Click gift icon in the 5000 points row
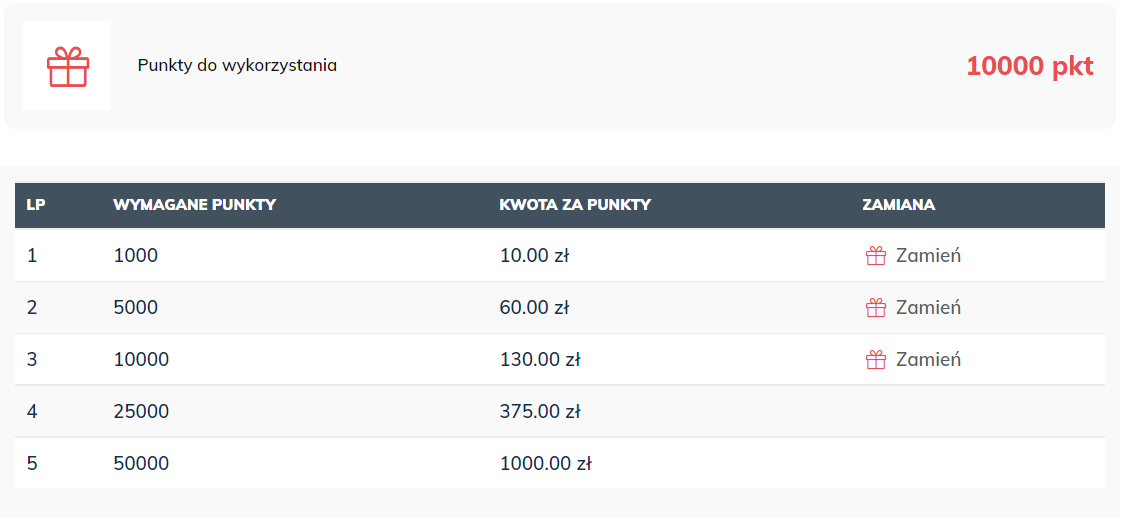 click(x=875, y=308)
